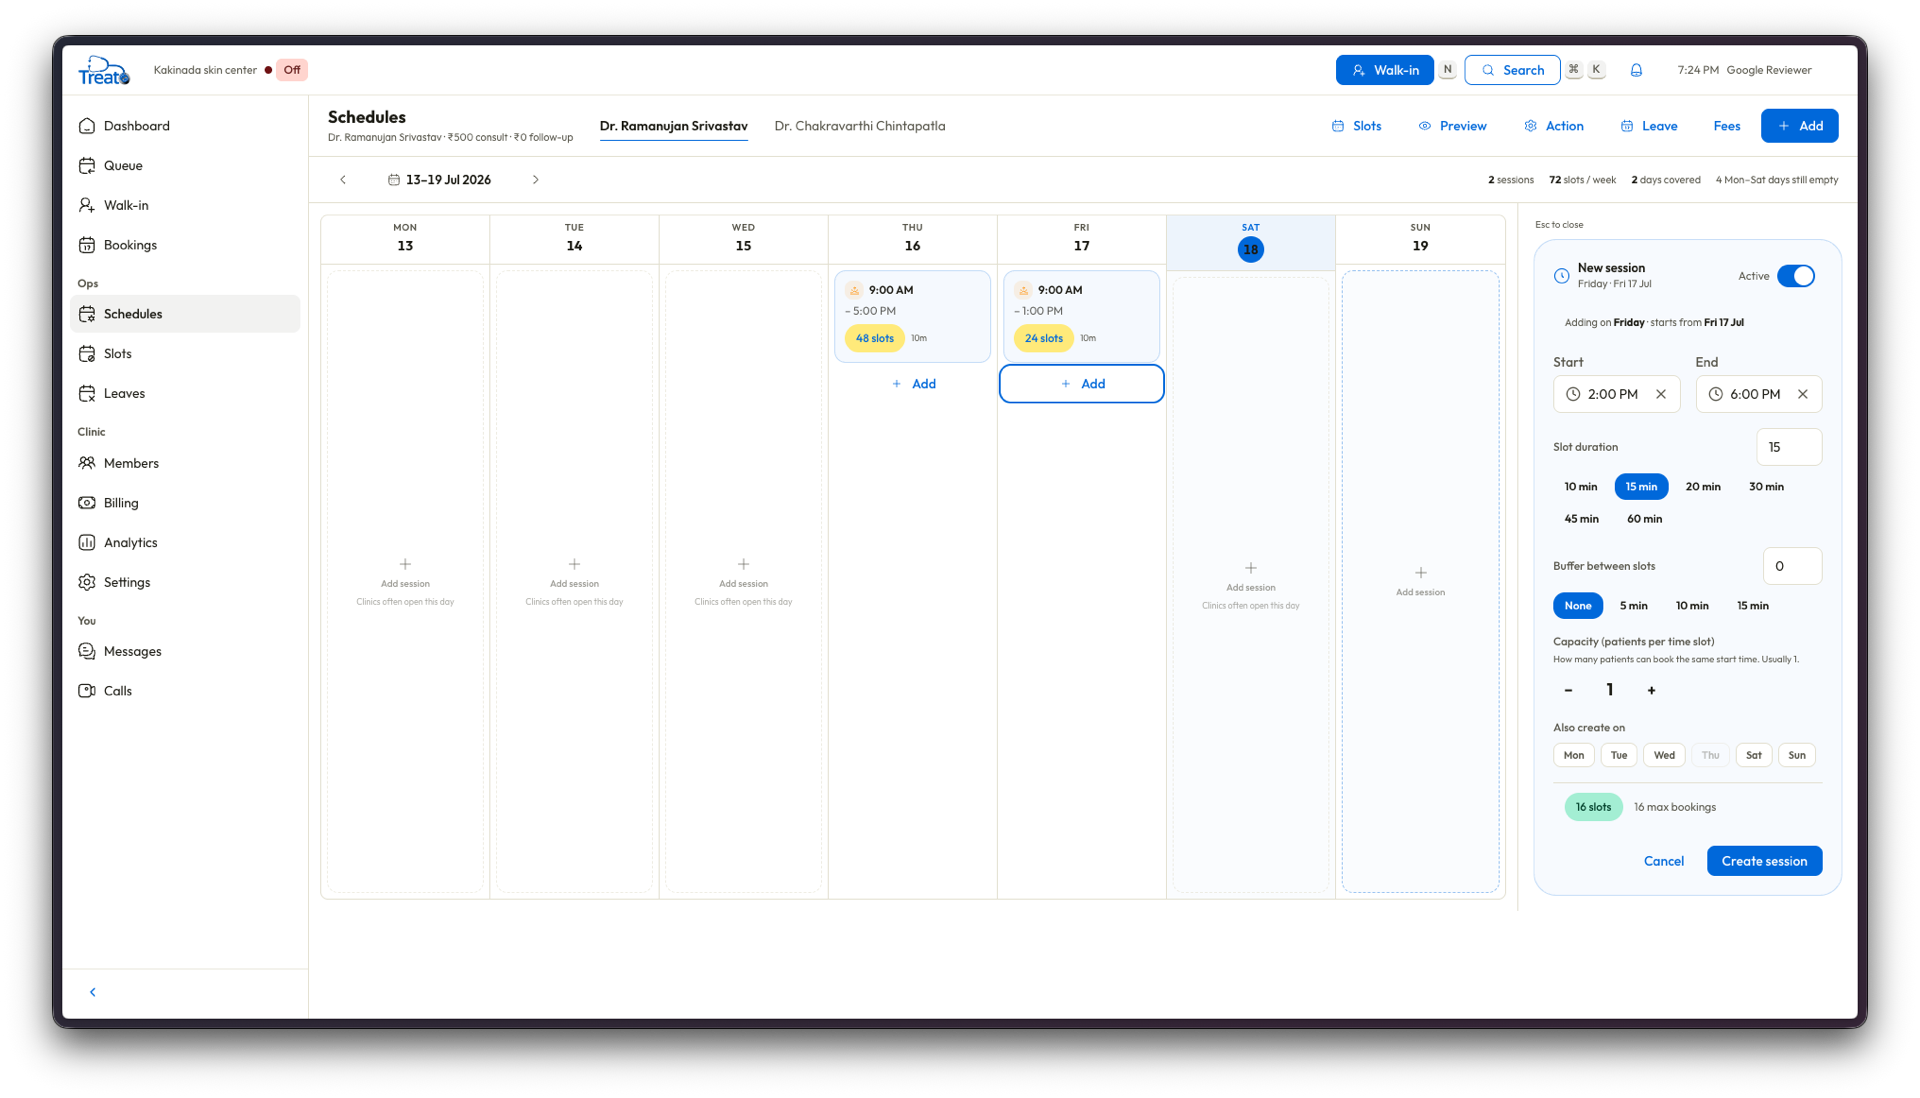Click Leave in schedule toolbar

tap(1648, 126)
